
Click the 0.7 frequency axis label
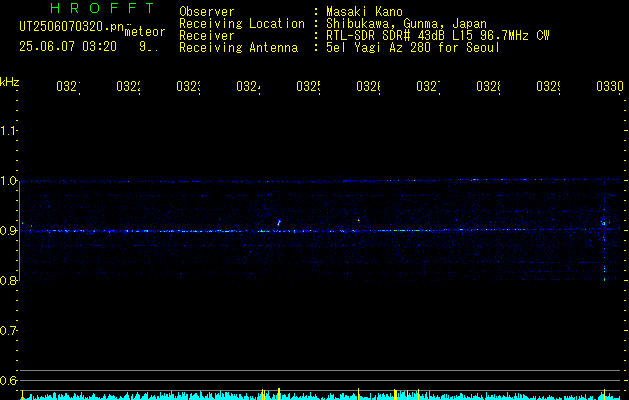8,331
